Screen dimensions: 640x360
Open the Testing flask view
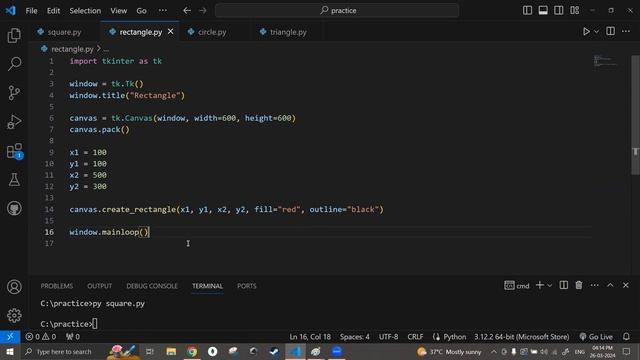point(14,180)
